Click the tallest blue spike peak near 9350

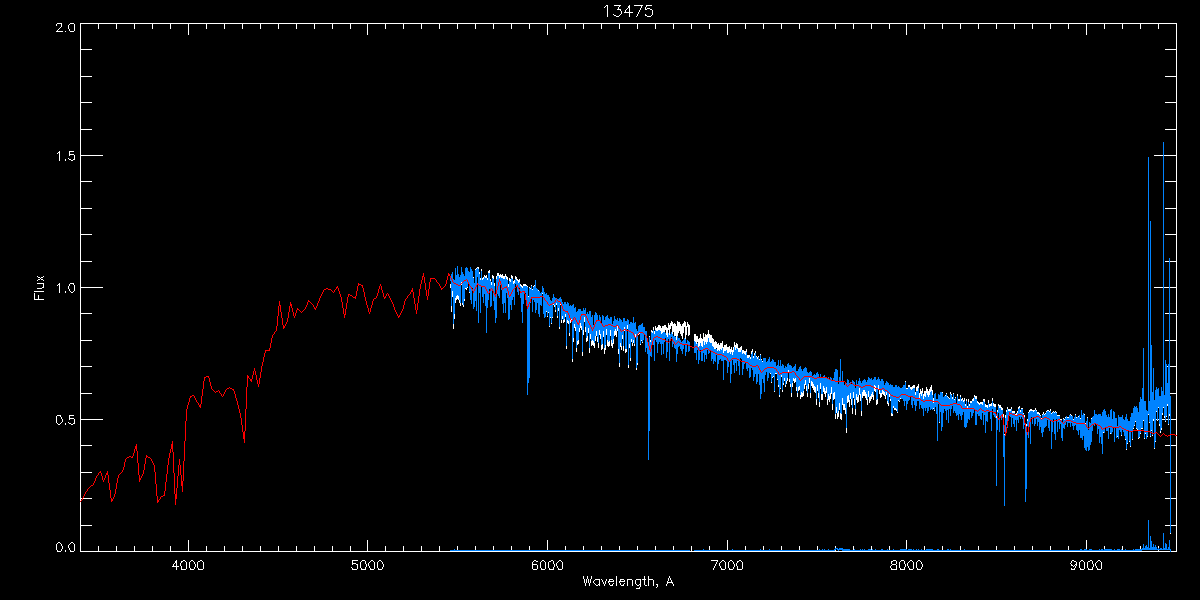point(1148,160)
